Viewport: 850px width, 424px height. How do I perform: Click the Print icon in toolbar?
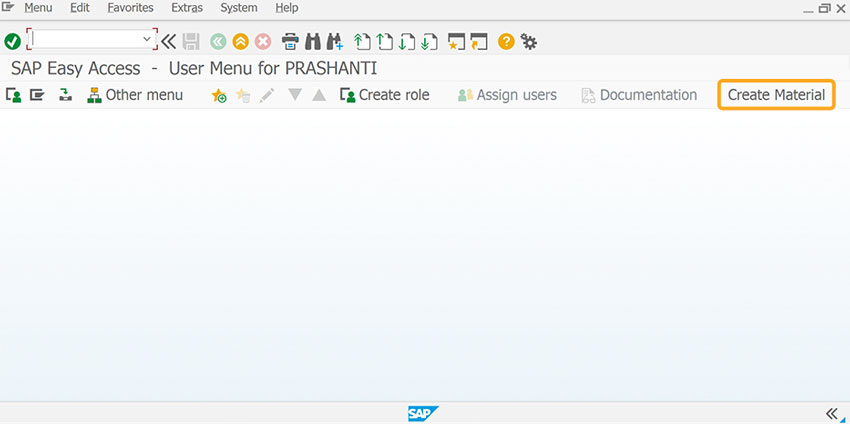pos(291,42)
